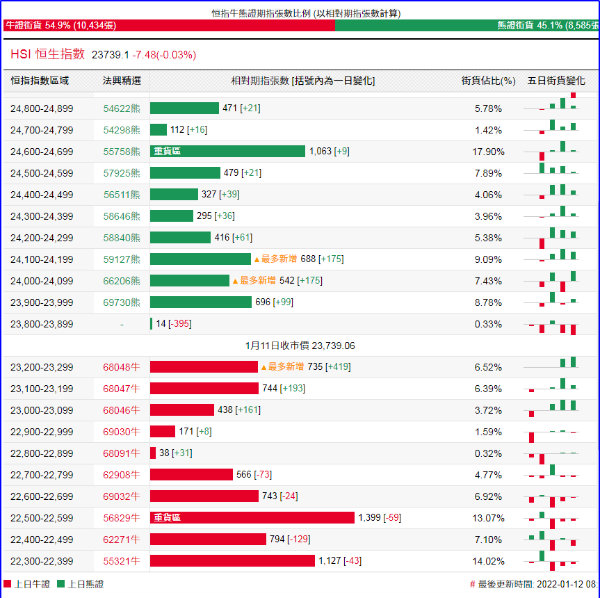Click the 17.90% street share value
Screen dimensions: 600x598
click(x=488, y=152)
